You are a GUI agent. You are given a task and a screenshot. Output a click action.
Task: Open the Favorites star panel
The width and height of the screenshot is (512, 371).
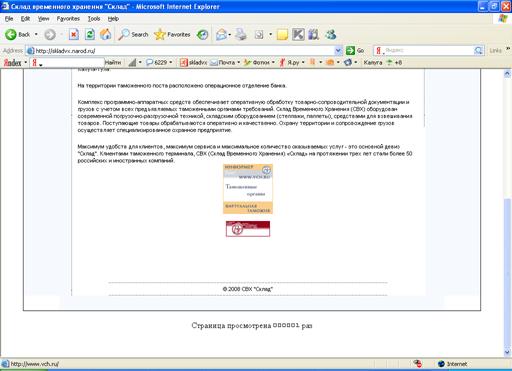172,34
